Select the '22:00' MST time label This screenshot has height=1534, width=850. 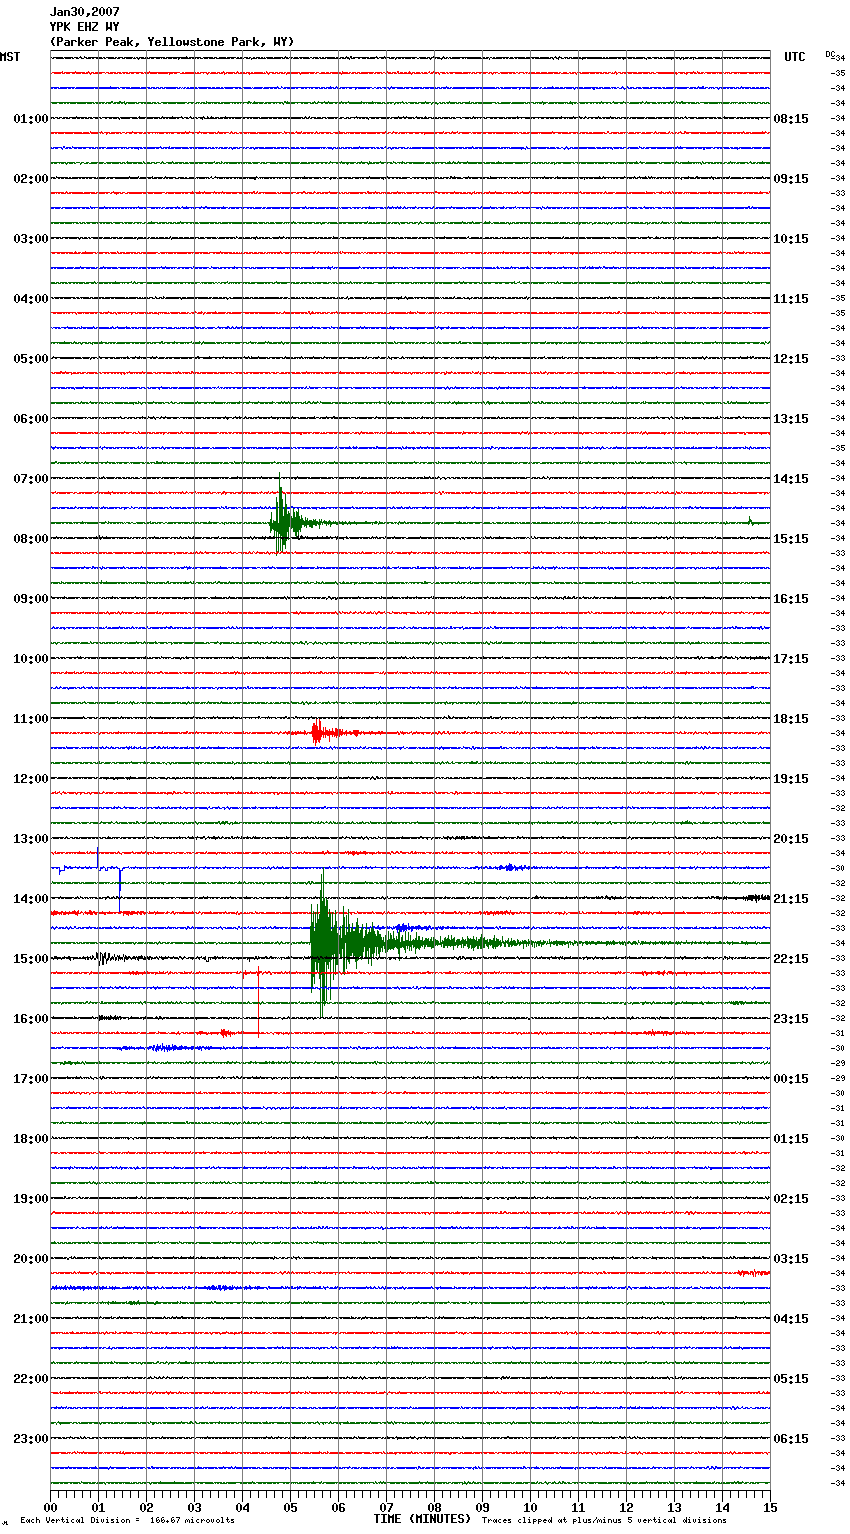tap(31, 1379)
